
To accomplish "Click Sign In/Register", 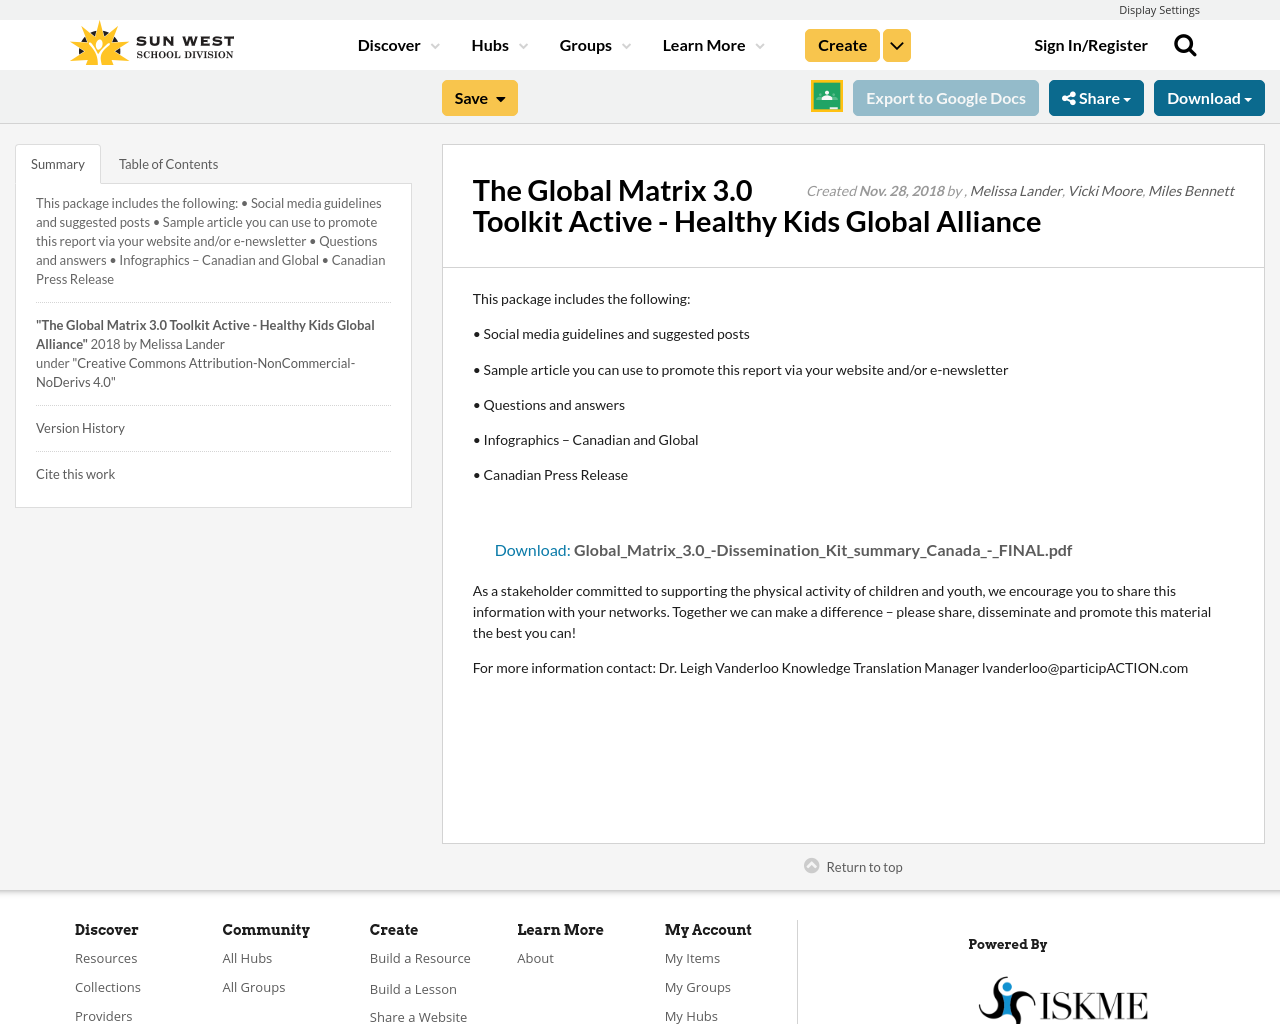I will pos(1091,43).
